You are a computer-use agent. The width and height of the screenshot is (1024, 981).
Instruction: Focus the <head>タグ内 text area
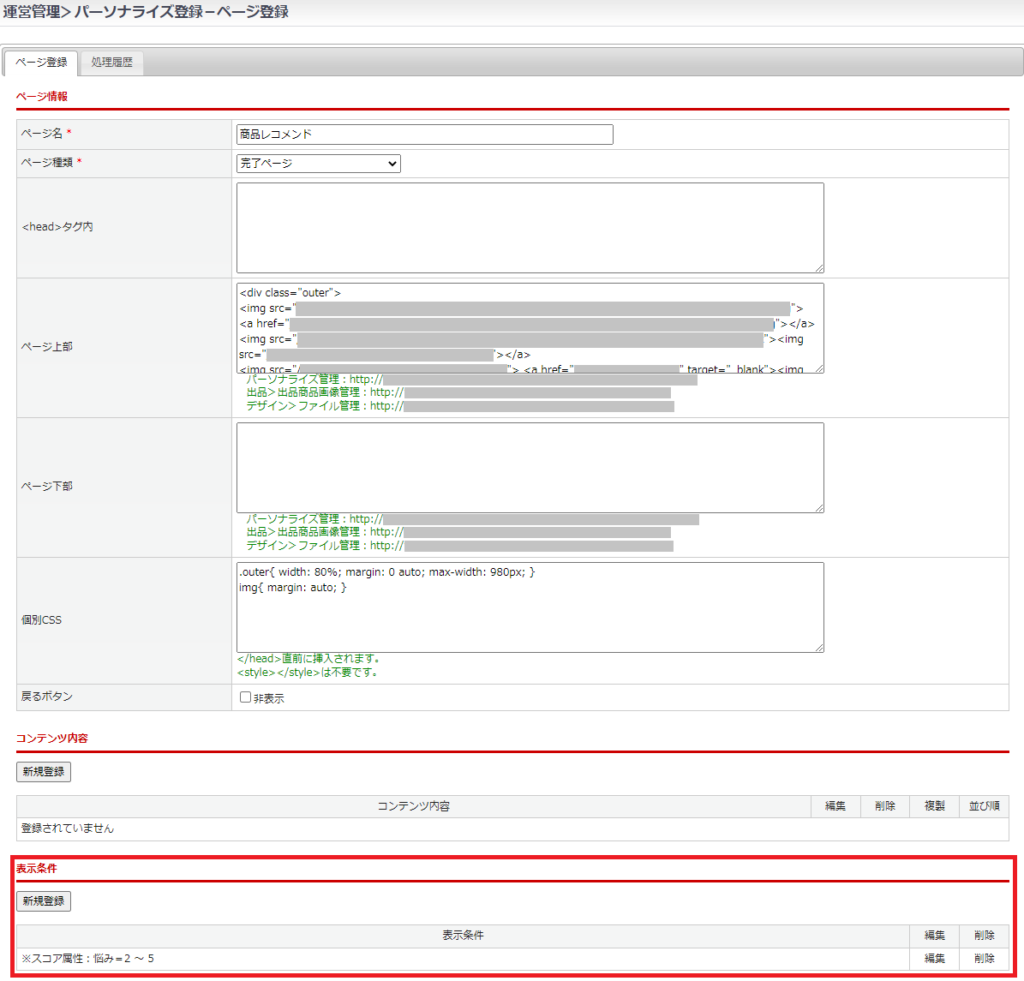point(530,227)
